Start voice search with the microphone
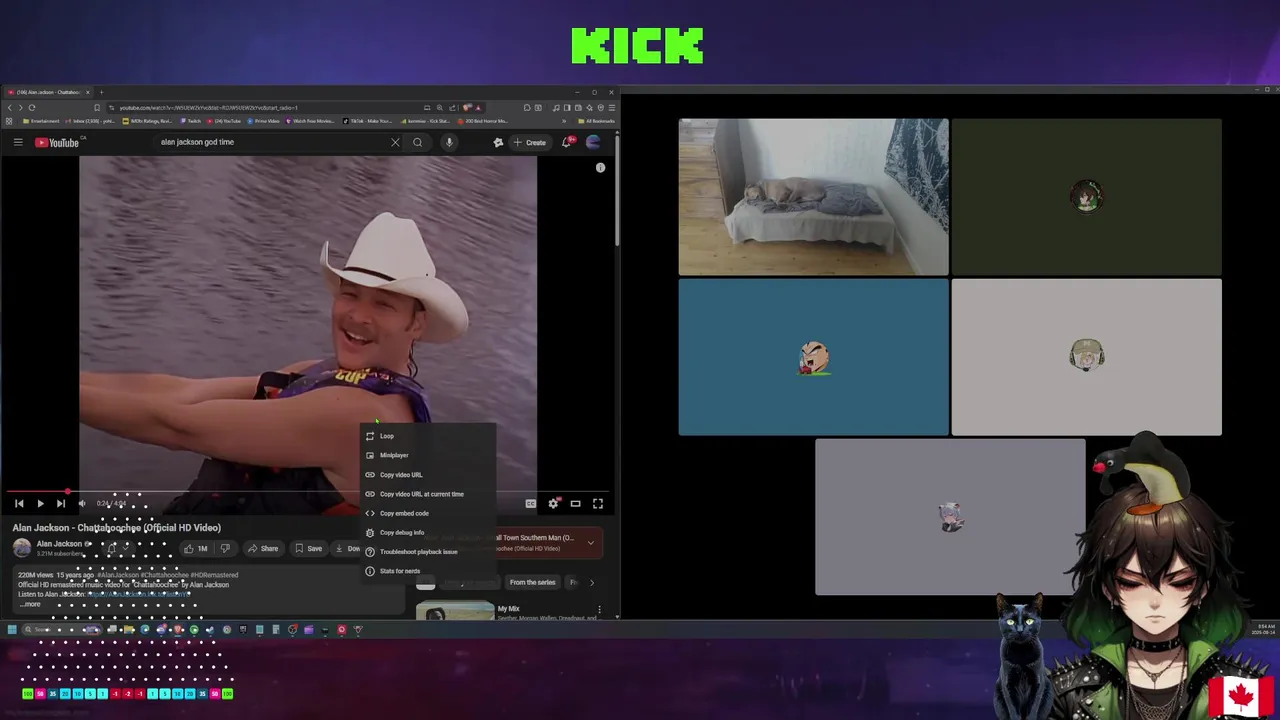The width and height of the screenshot is (1280, 720). (x=449, y=142)
